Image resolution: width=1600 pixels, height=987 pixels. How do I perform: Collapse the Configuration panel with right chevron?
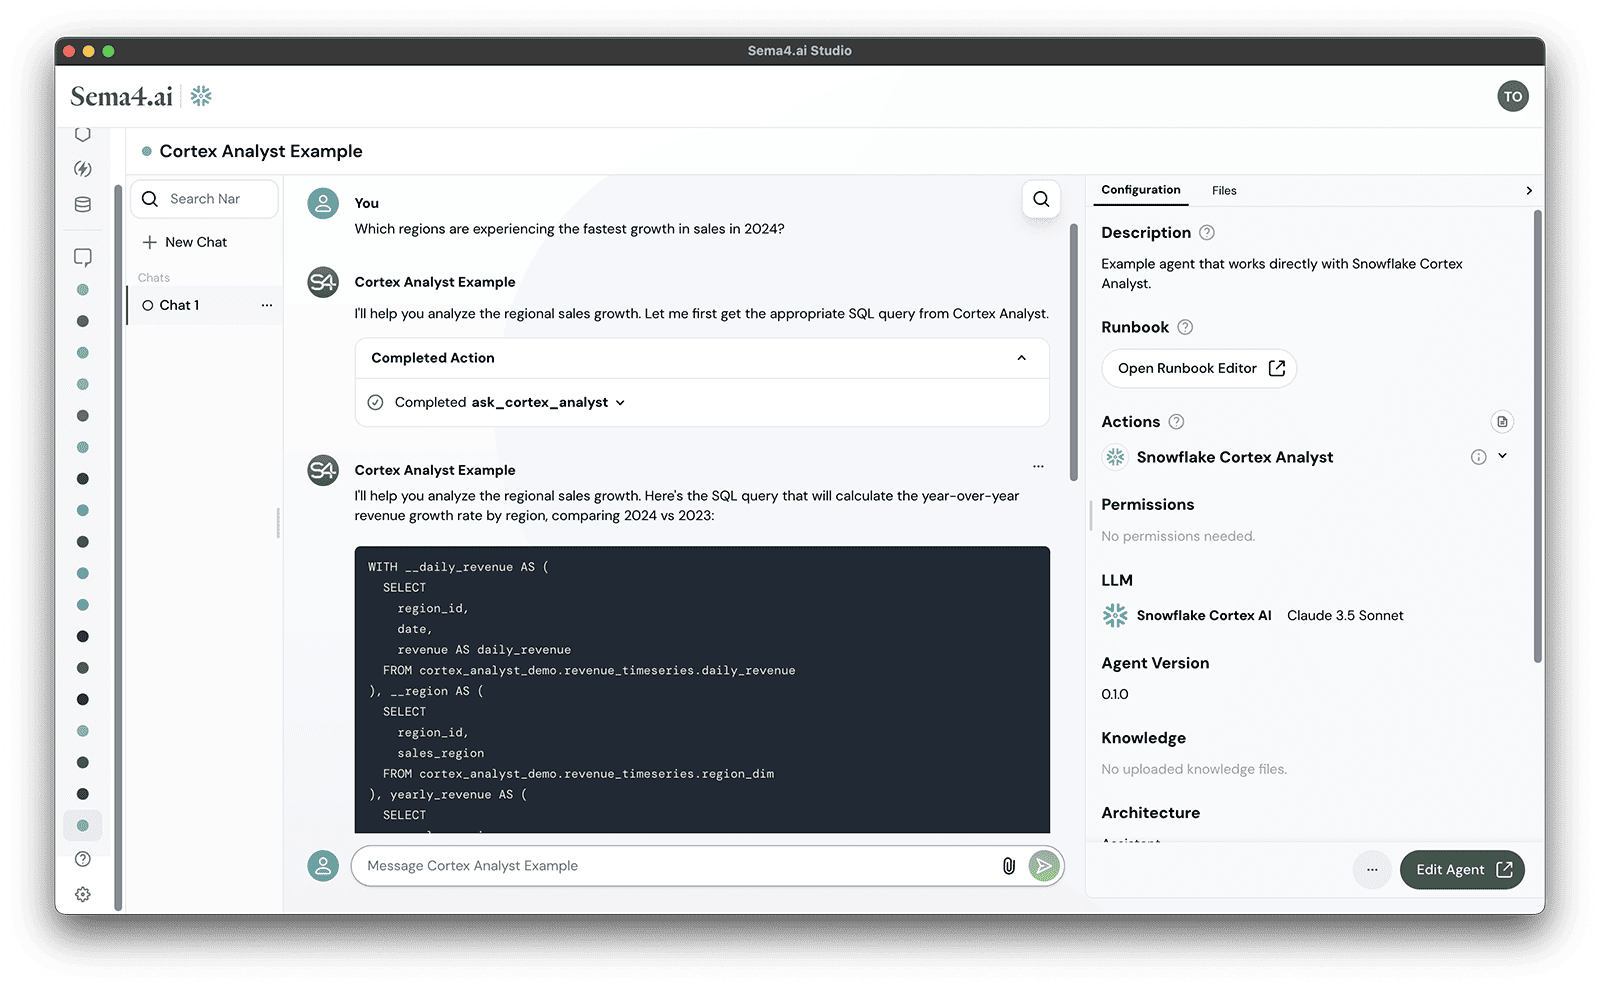[1529, 190]
